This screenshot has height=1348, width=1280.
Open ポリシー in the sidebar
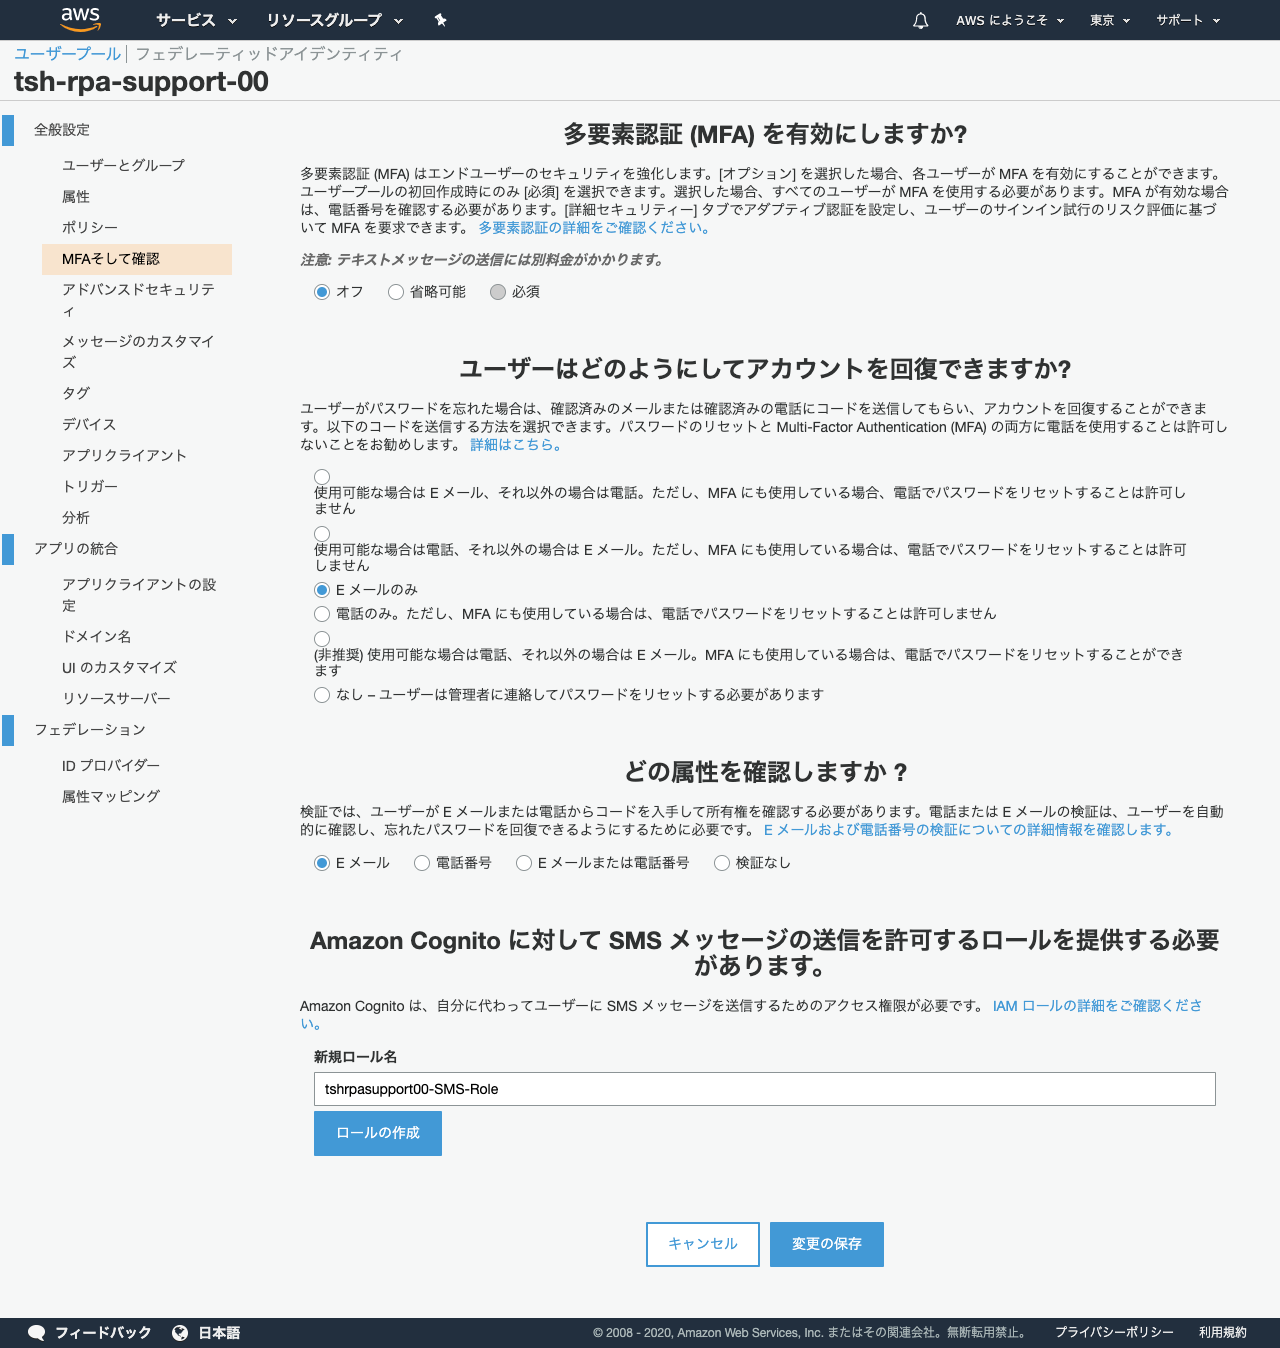coord(90,228)
